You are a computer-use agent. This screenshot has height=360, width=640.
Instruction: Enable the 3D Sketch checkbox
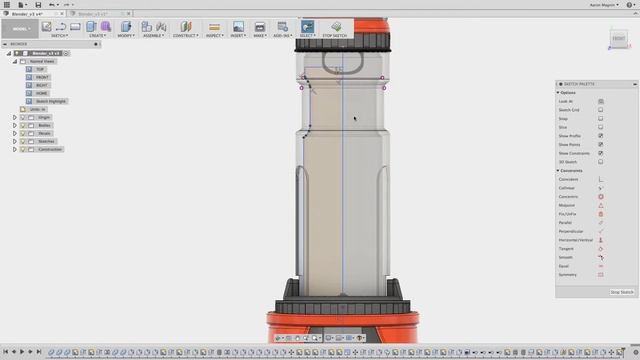(x=600, y=162)
